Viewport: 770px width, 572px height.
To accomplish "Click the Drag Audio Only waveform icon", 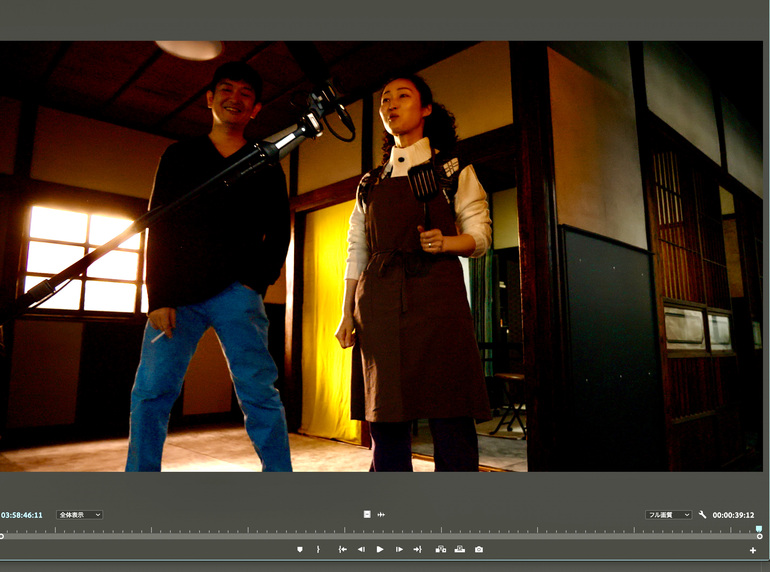I will point(381,514).
